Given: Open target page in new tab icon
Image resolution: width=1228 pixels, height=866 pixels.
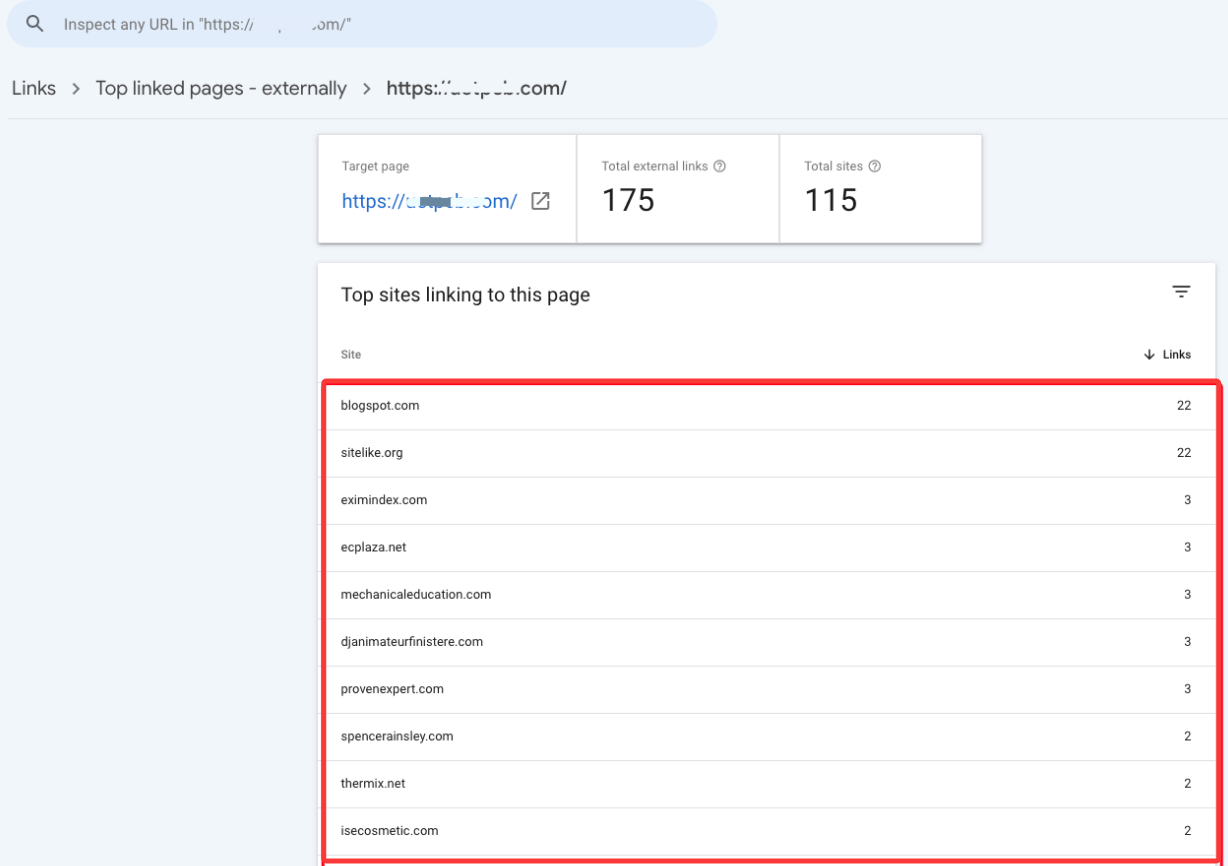Looking at the screenshot, I should click(x=540, y=201).
